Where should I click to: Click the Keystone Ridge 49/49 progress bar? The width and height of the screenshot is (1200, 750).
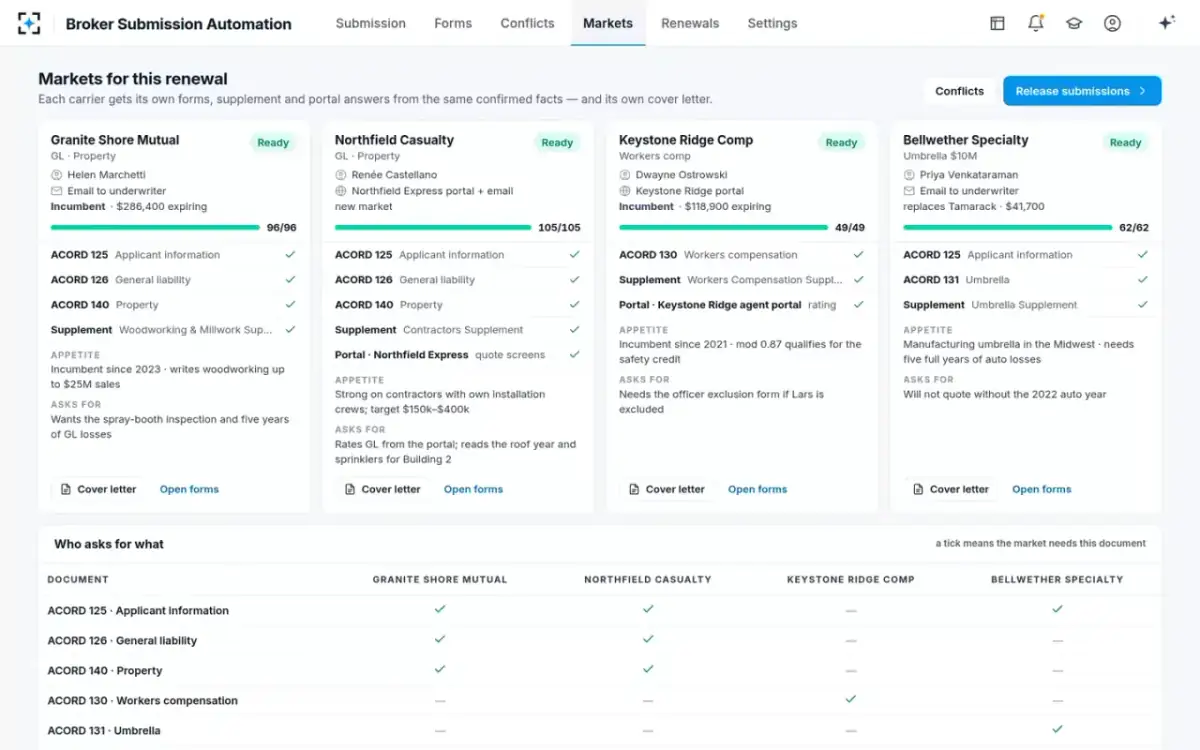[x=723, y=227]
